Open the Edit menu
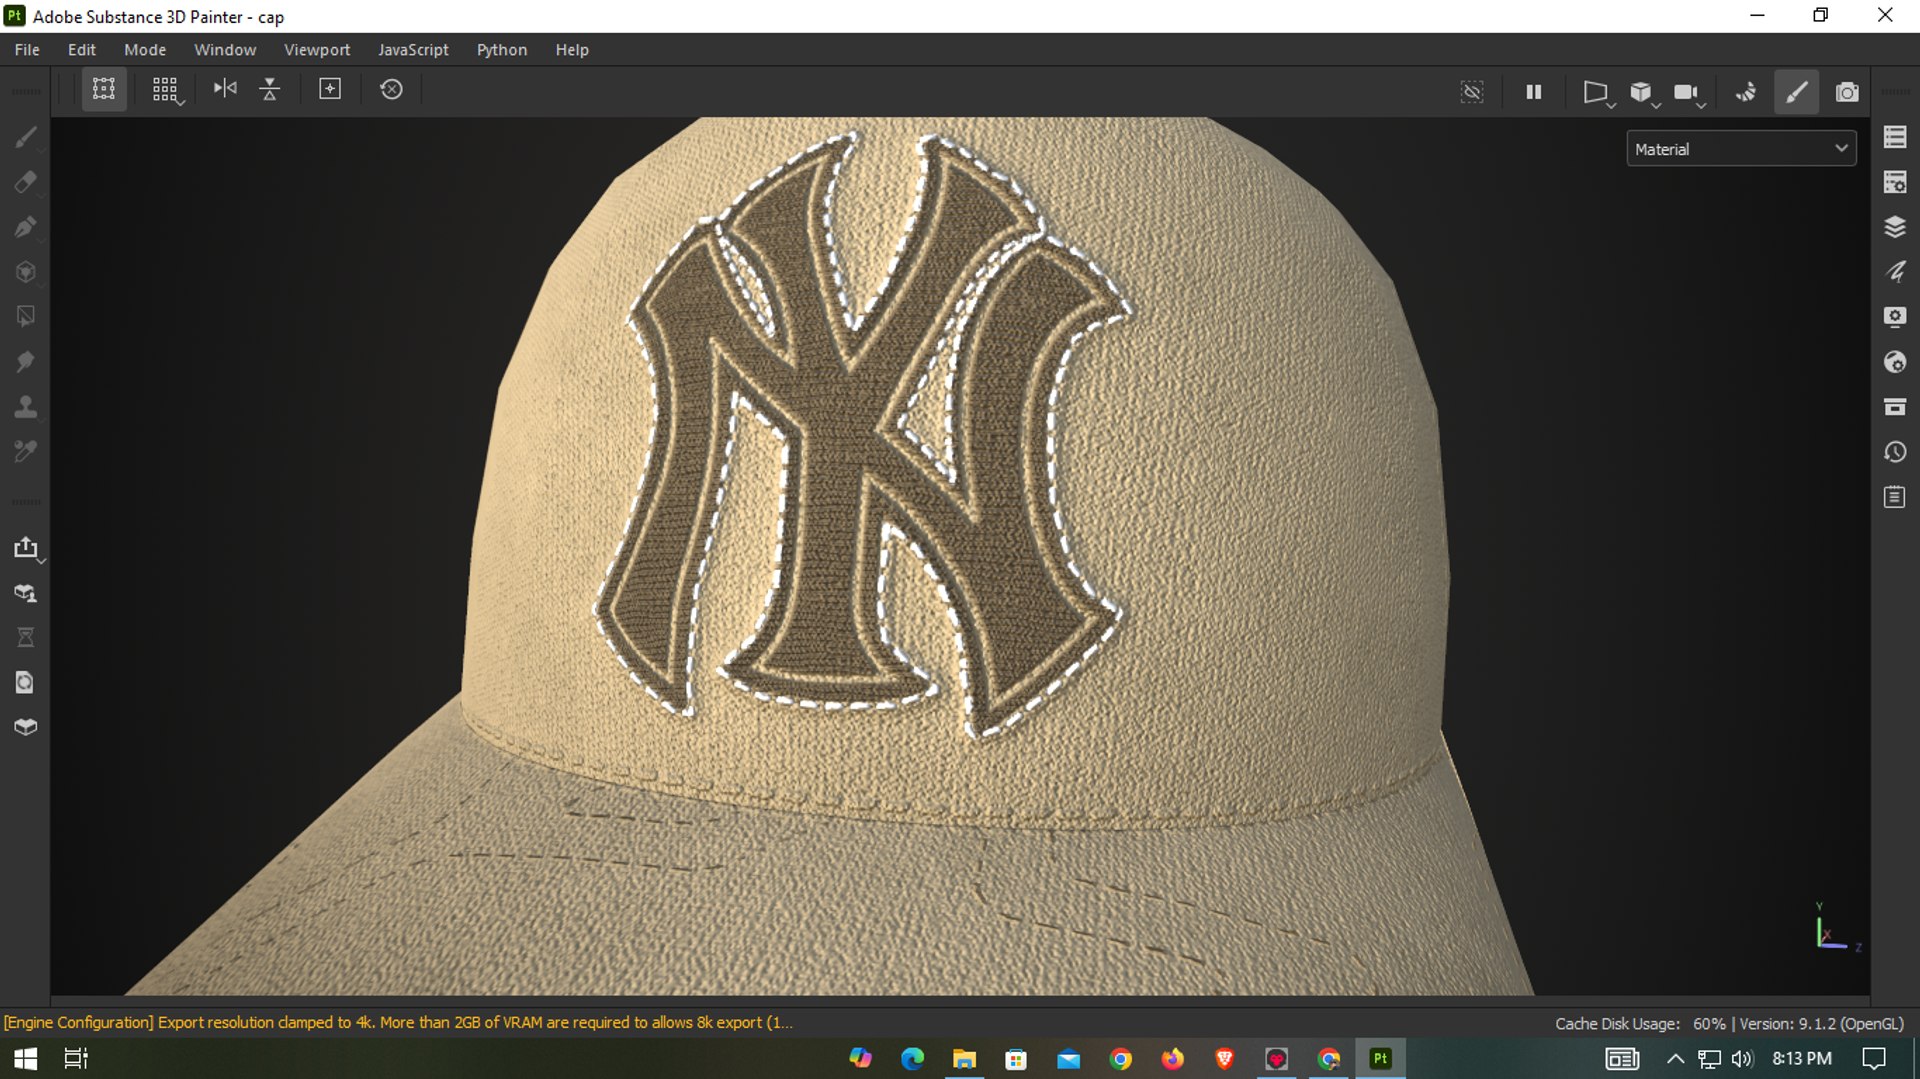Screen dimensions: 1920x1079 [x=82, y=50]
